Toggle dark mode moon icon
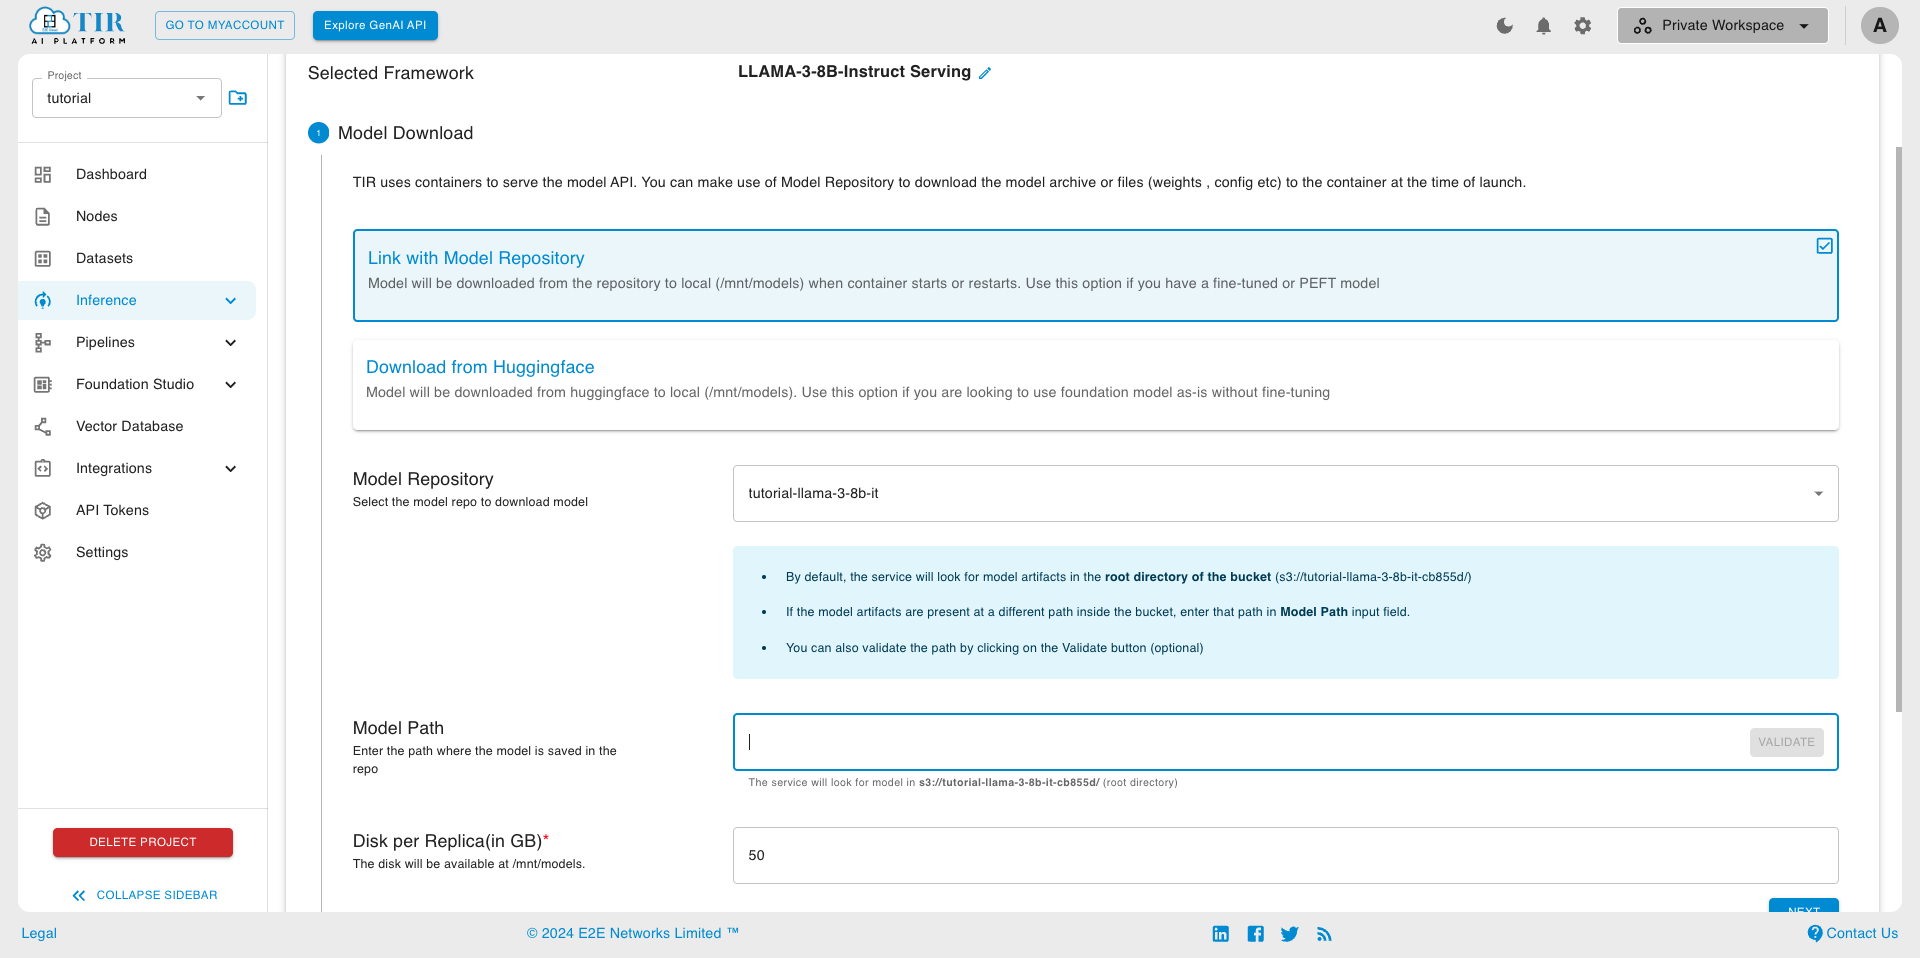The height and width of the screenshot is (958, 1920). coord(1505,26)
